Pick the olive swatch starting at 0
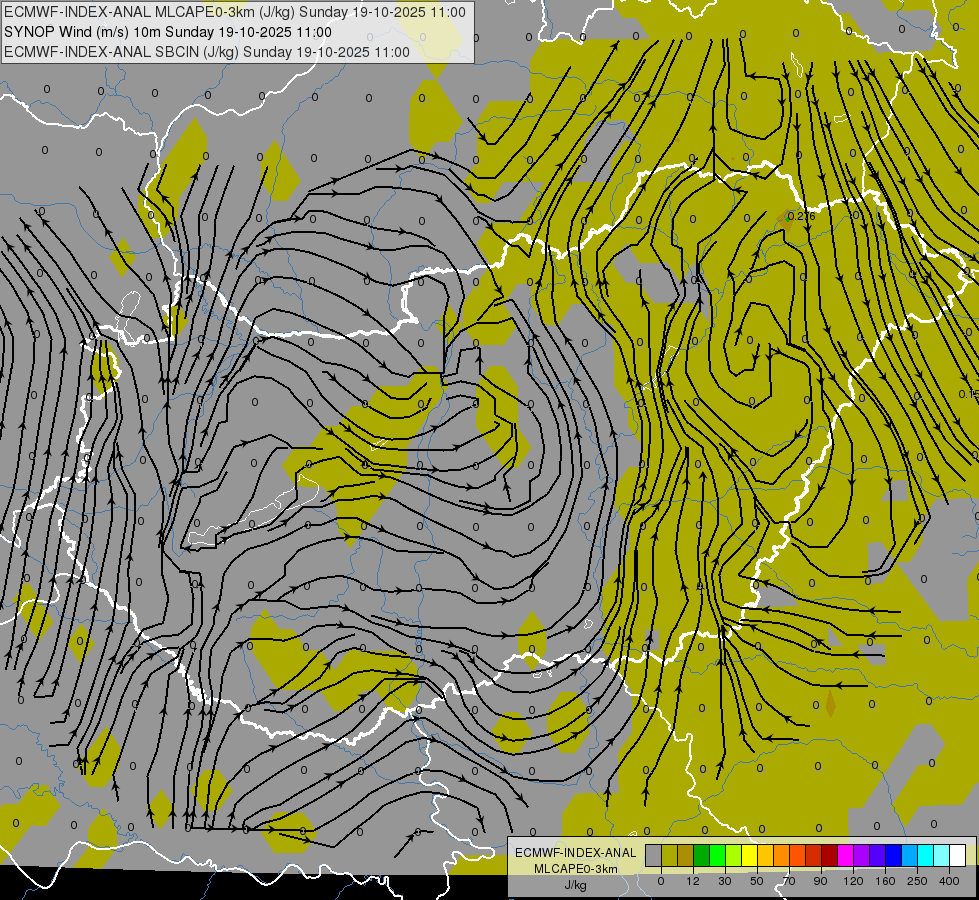Screen dimensions: 979x900 (669, 855)
